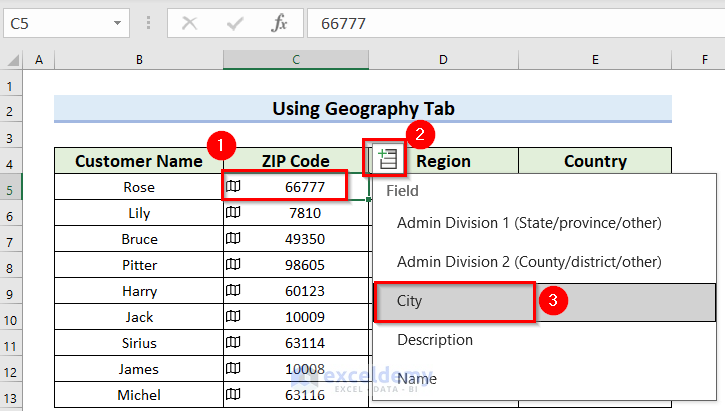This screenshot has height=411, width=725.
Task: Click the geography map icon beside 10009
Action: click(x=233, y=316)
